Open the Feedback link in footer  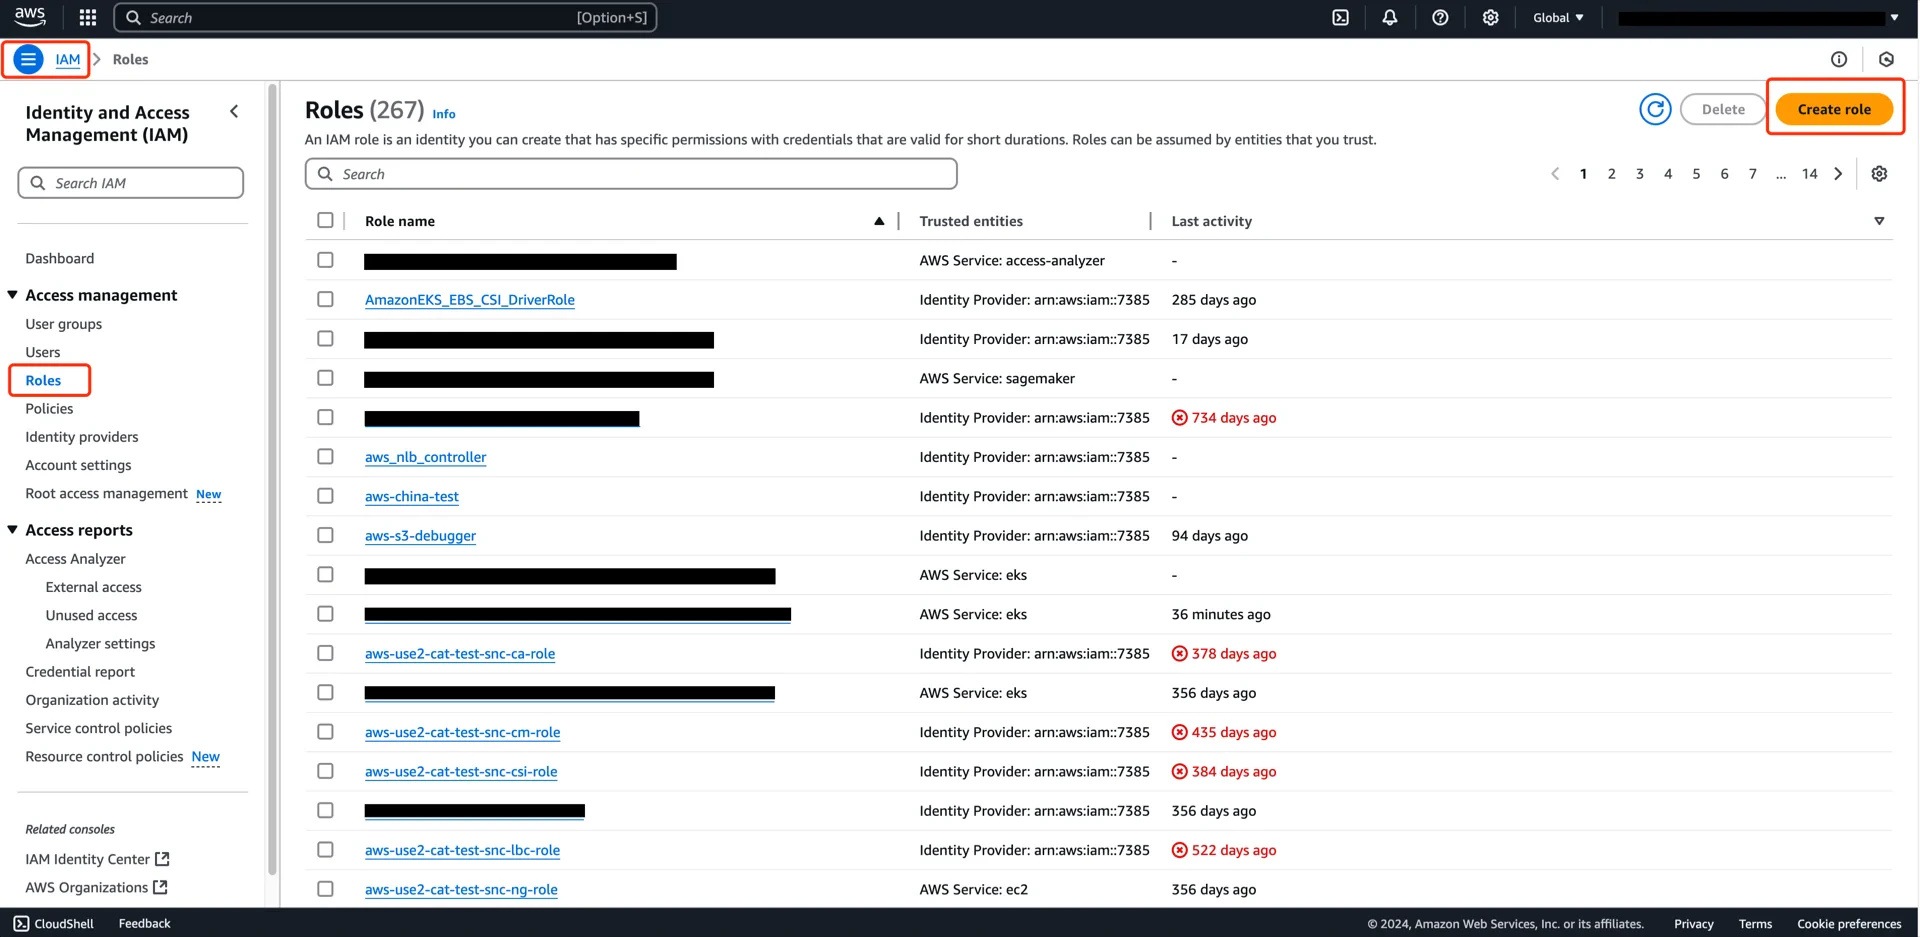click(x=144, y=923)
